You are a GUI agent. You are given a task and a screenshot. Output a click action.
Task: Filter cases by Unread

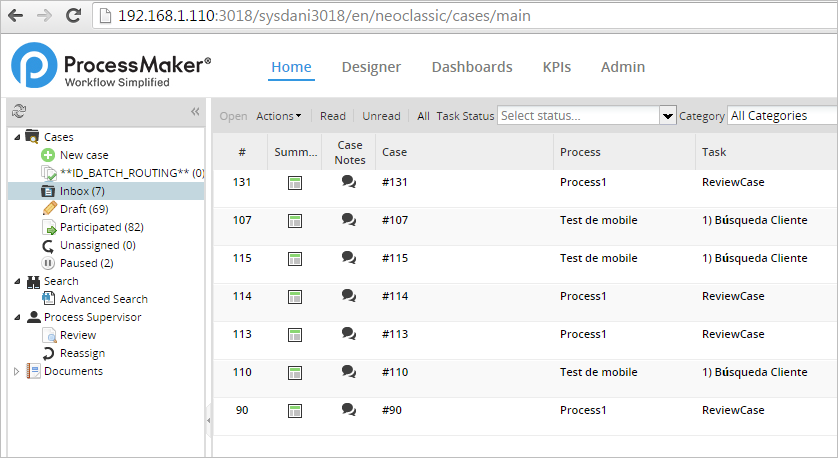pos(381,116)
